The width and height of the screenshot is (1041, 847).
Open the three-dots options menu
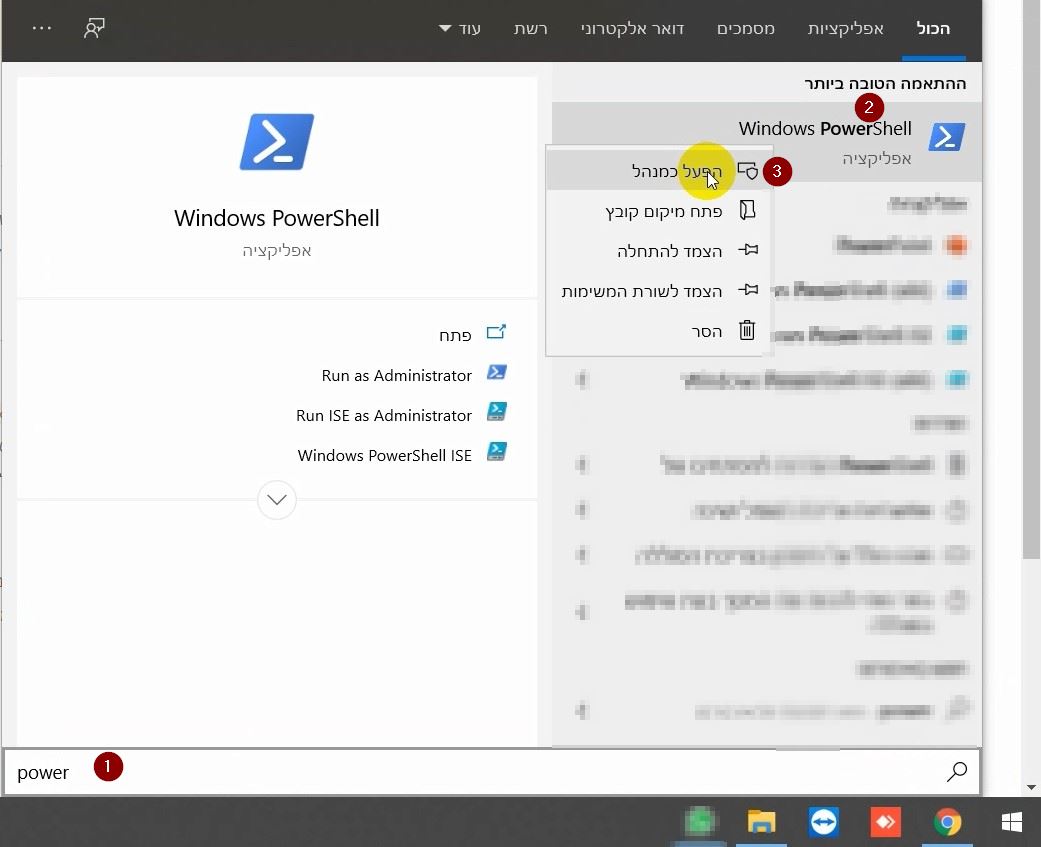[42, 28]
